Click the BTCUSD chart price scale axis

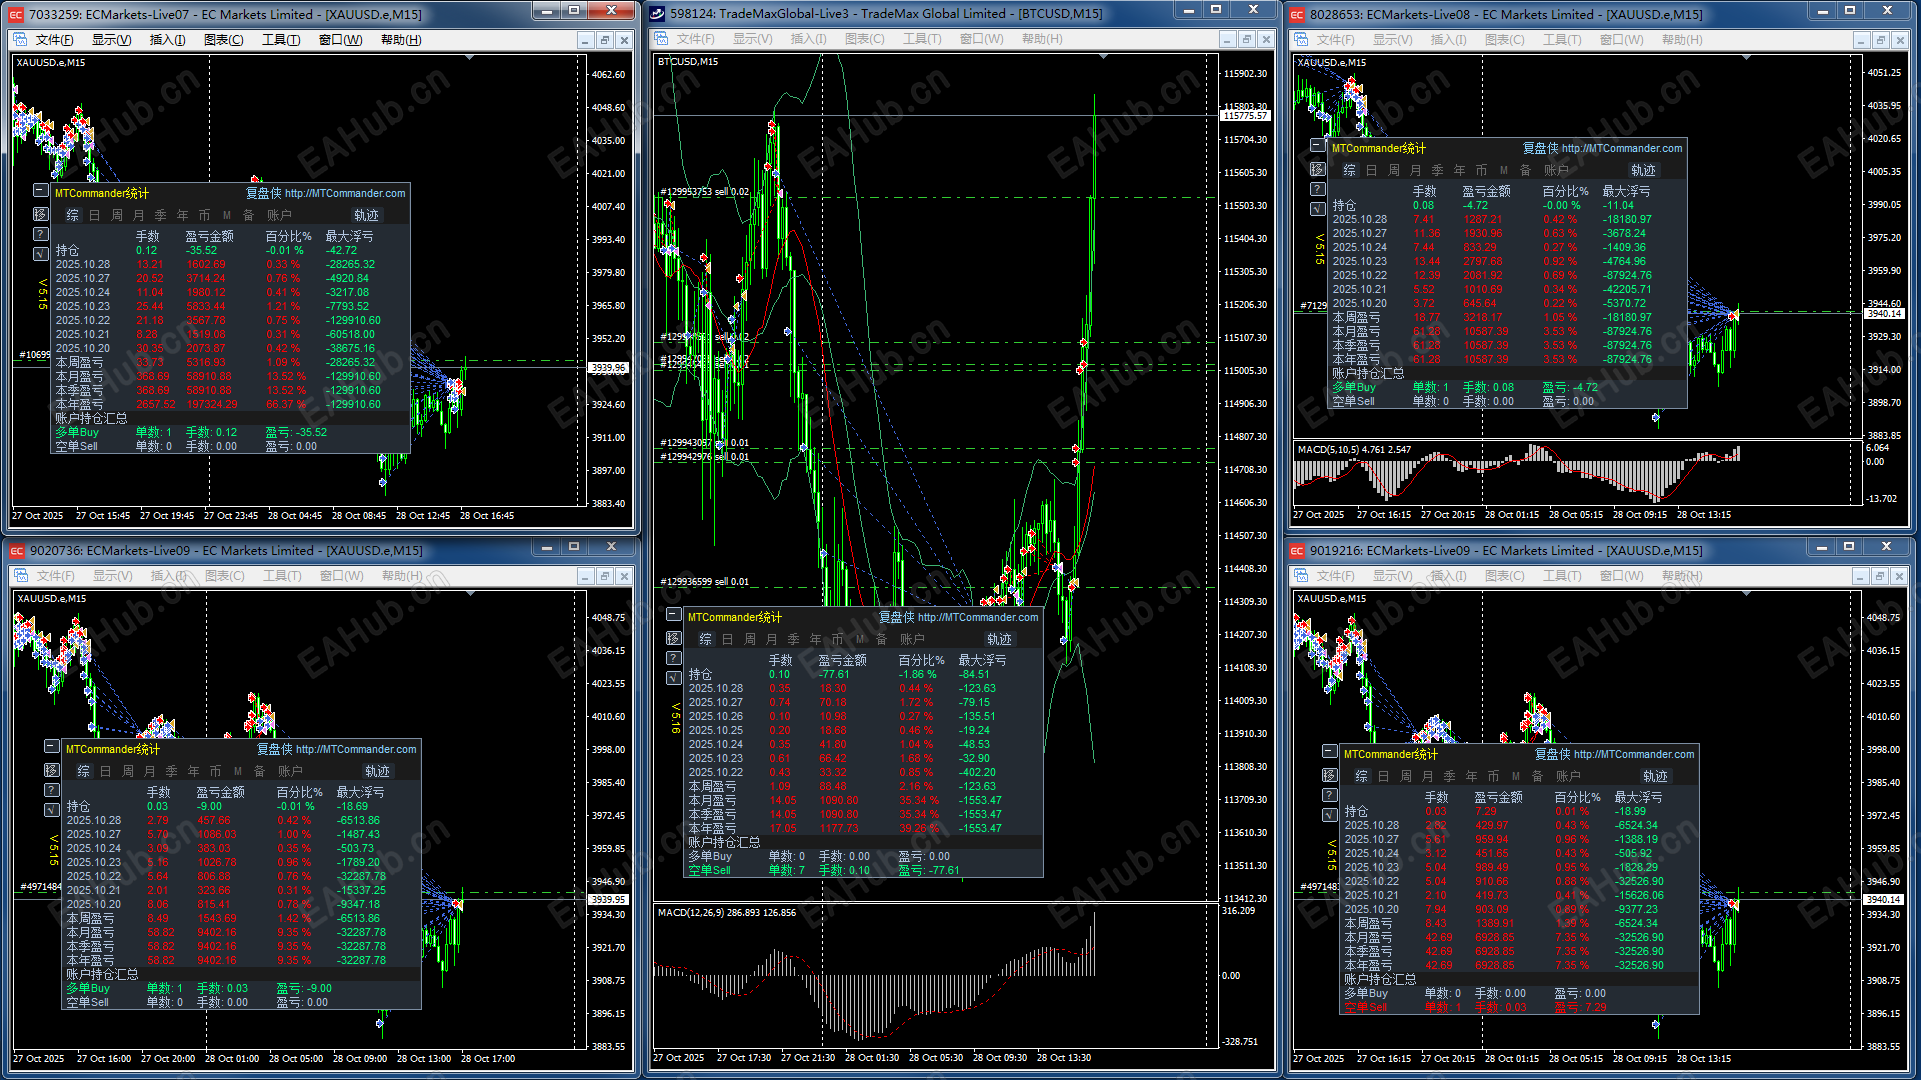[1244, 400]
